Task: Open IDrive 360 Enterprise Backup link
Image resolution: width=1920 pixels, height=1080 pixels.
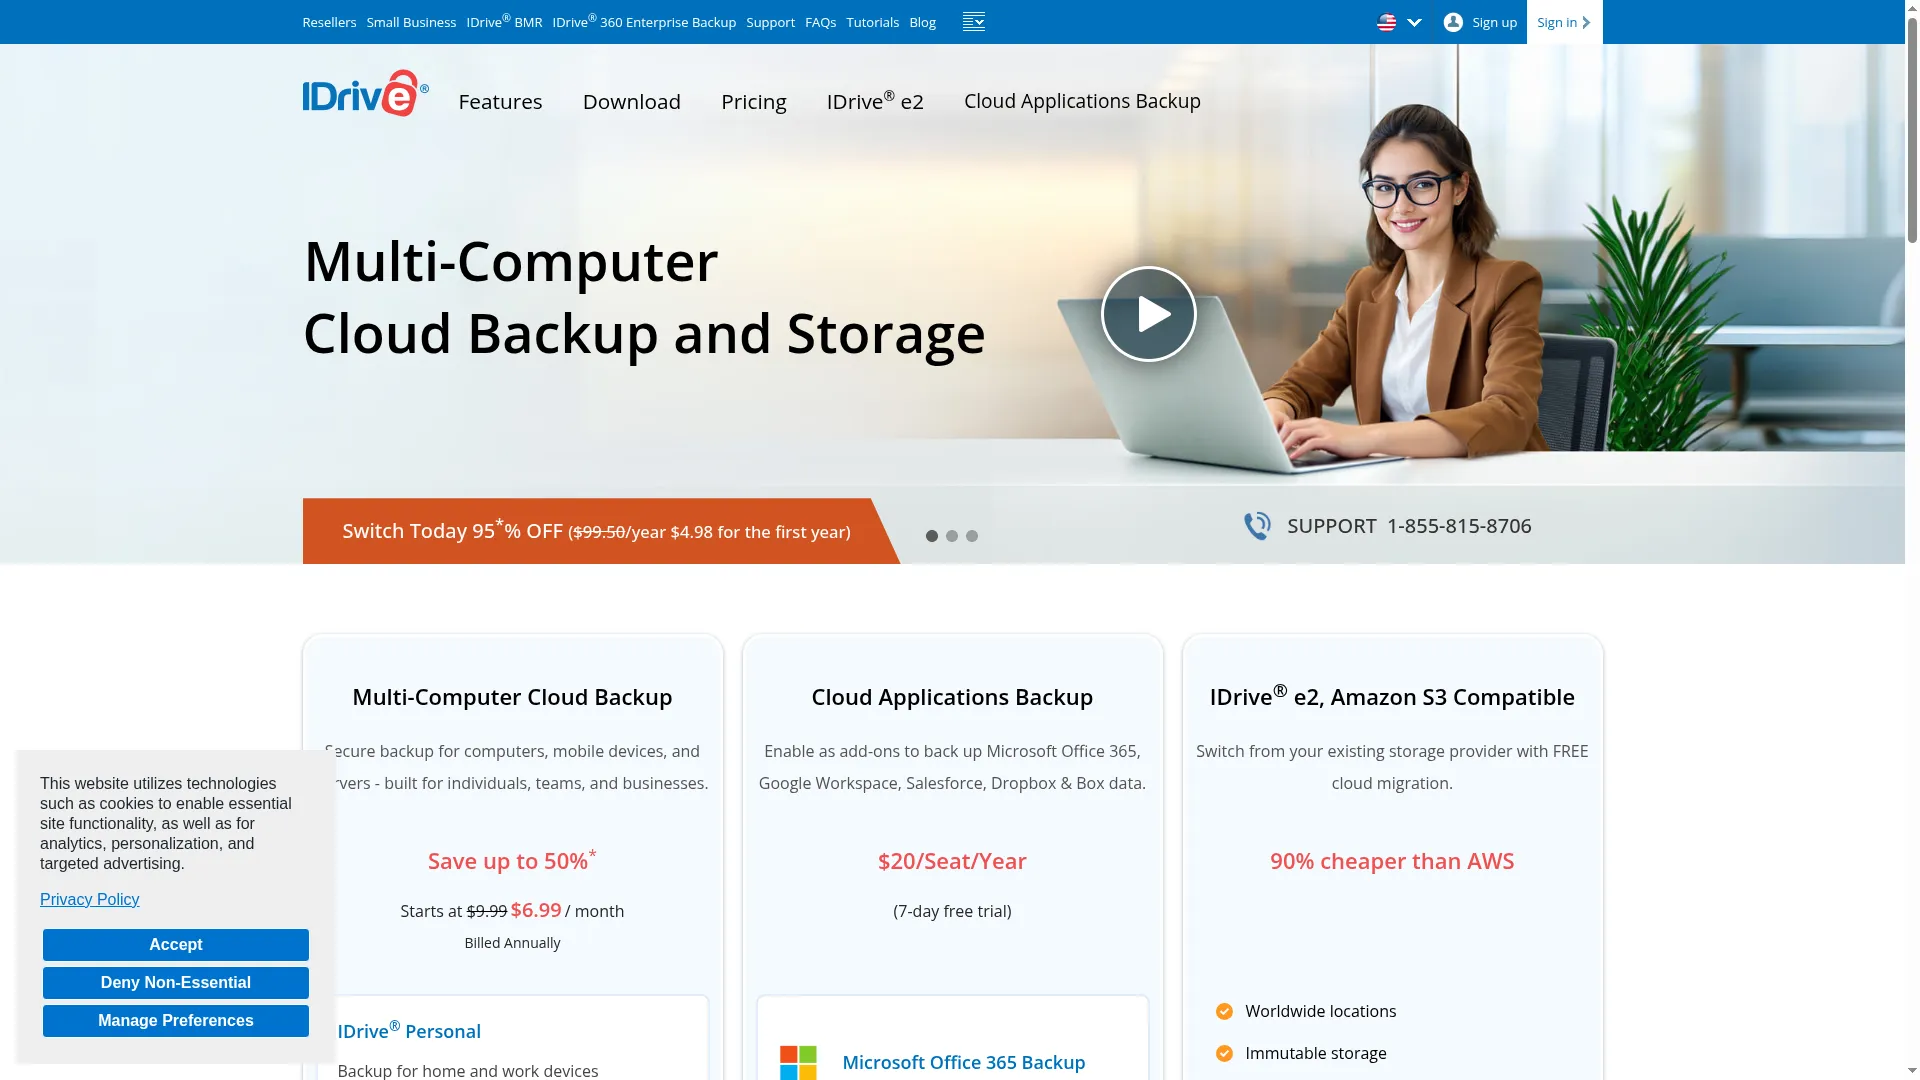Action: 644,21
